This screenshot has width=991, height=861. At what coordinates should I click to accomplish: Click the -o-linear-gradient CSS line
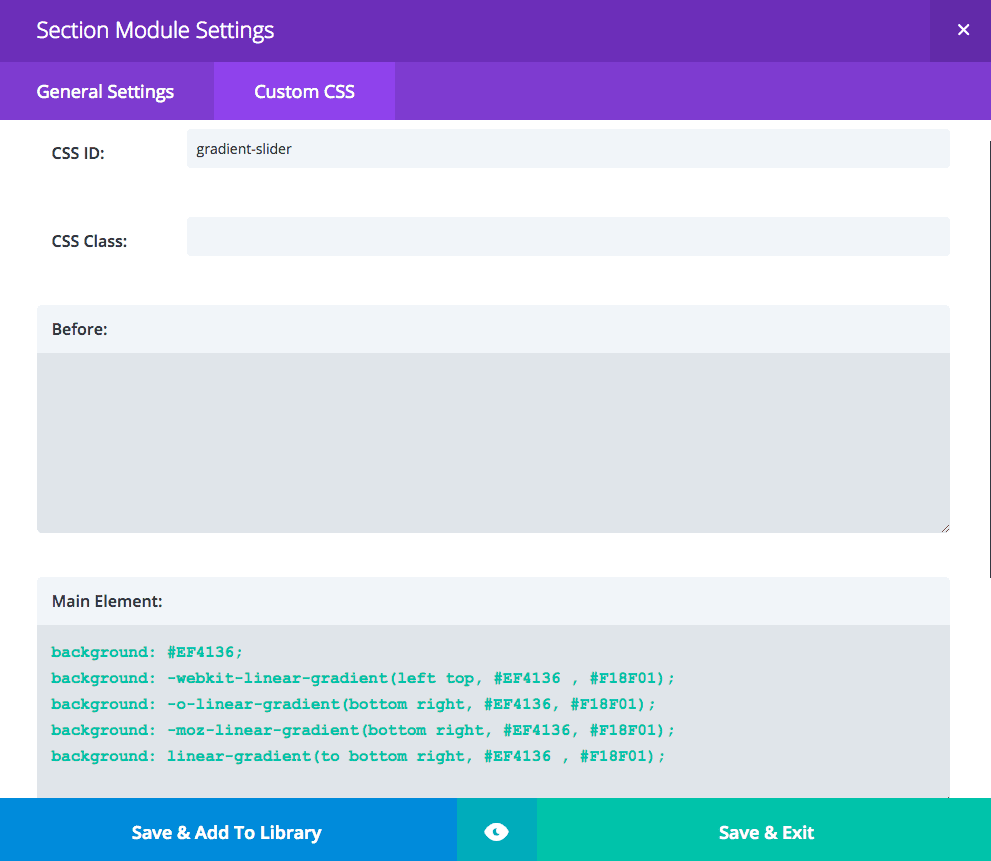point(353,704)
